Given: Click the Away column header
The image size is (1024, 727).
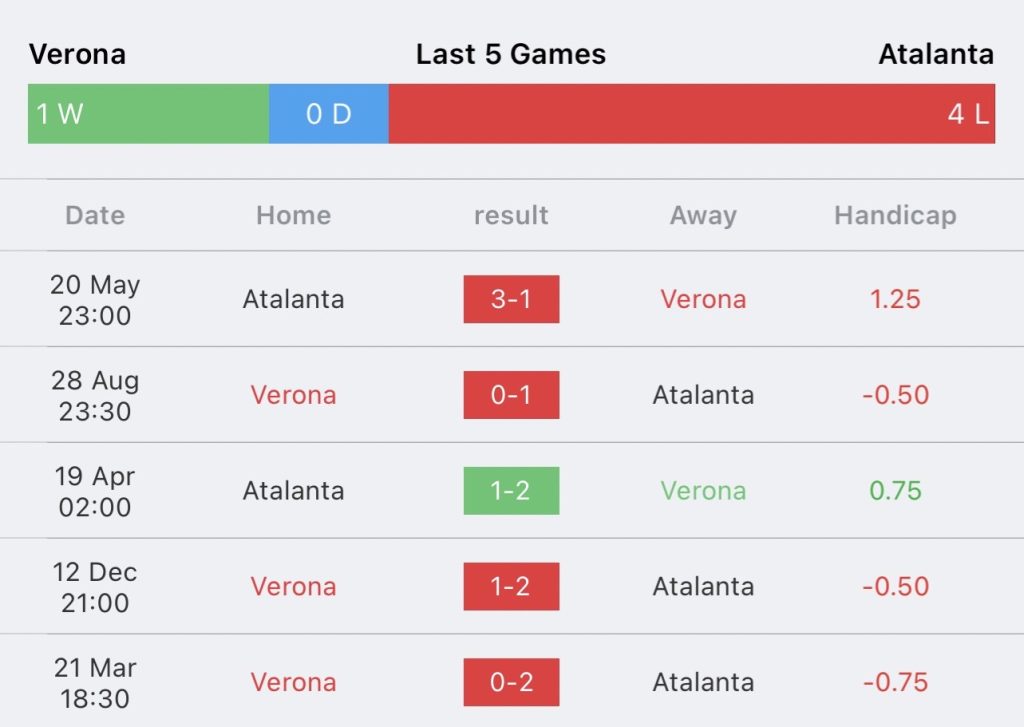Looking at the screenshot, I should click(703, 216).
